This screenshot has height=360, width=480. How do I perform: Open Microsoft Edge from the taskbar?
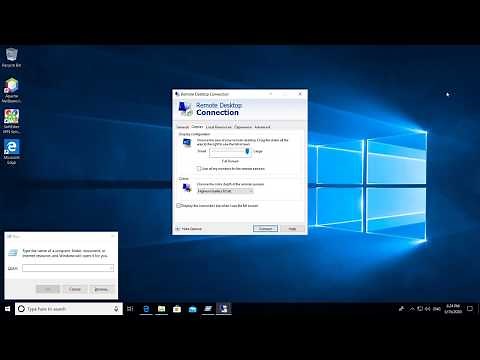[146, 309]
